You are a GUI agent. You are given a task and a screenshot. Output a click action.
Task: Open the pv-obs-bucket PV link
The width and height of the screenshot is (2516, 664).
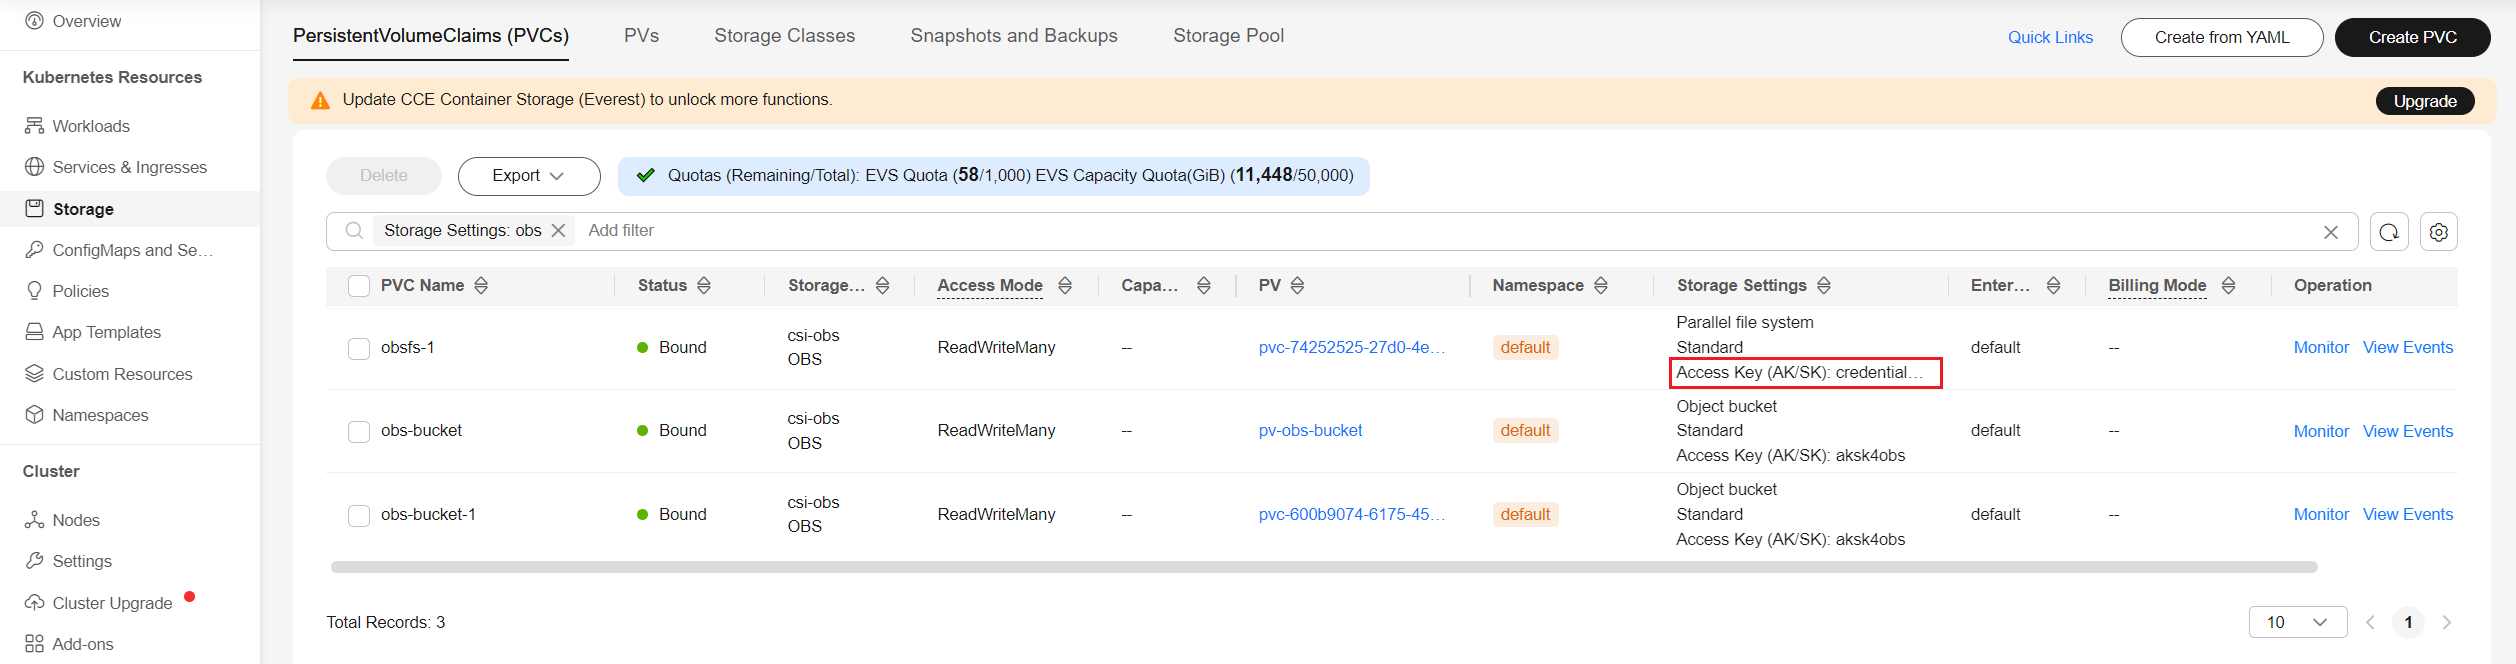coord(1310,430)
